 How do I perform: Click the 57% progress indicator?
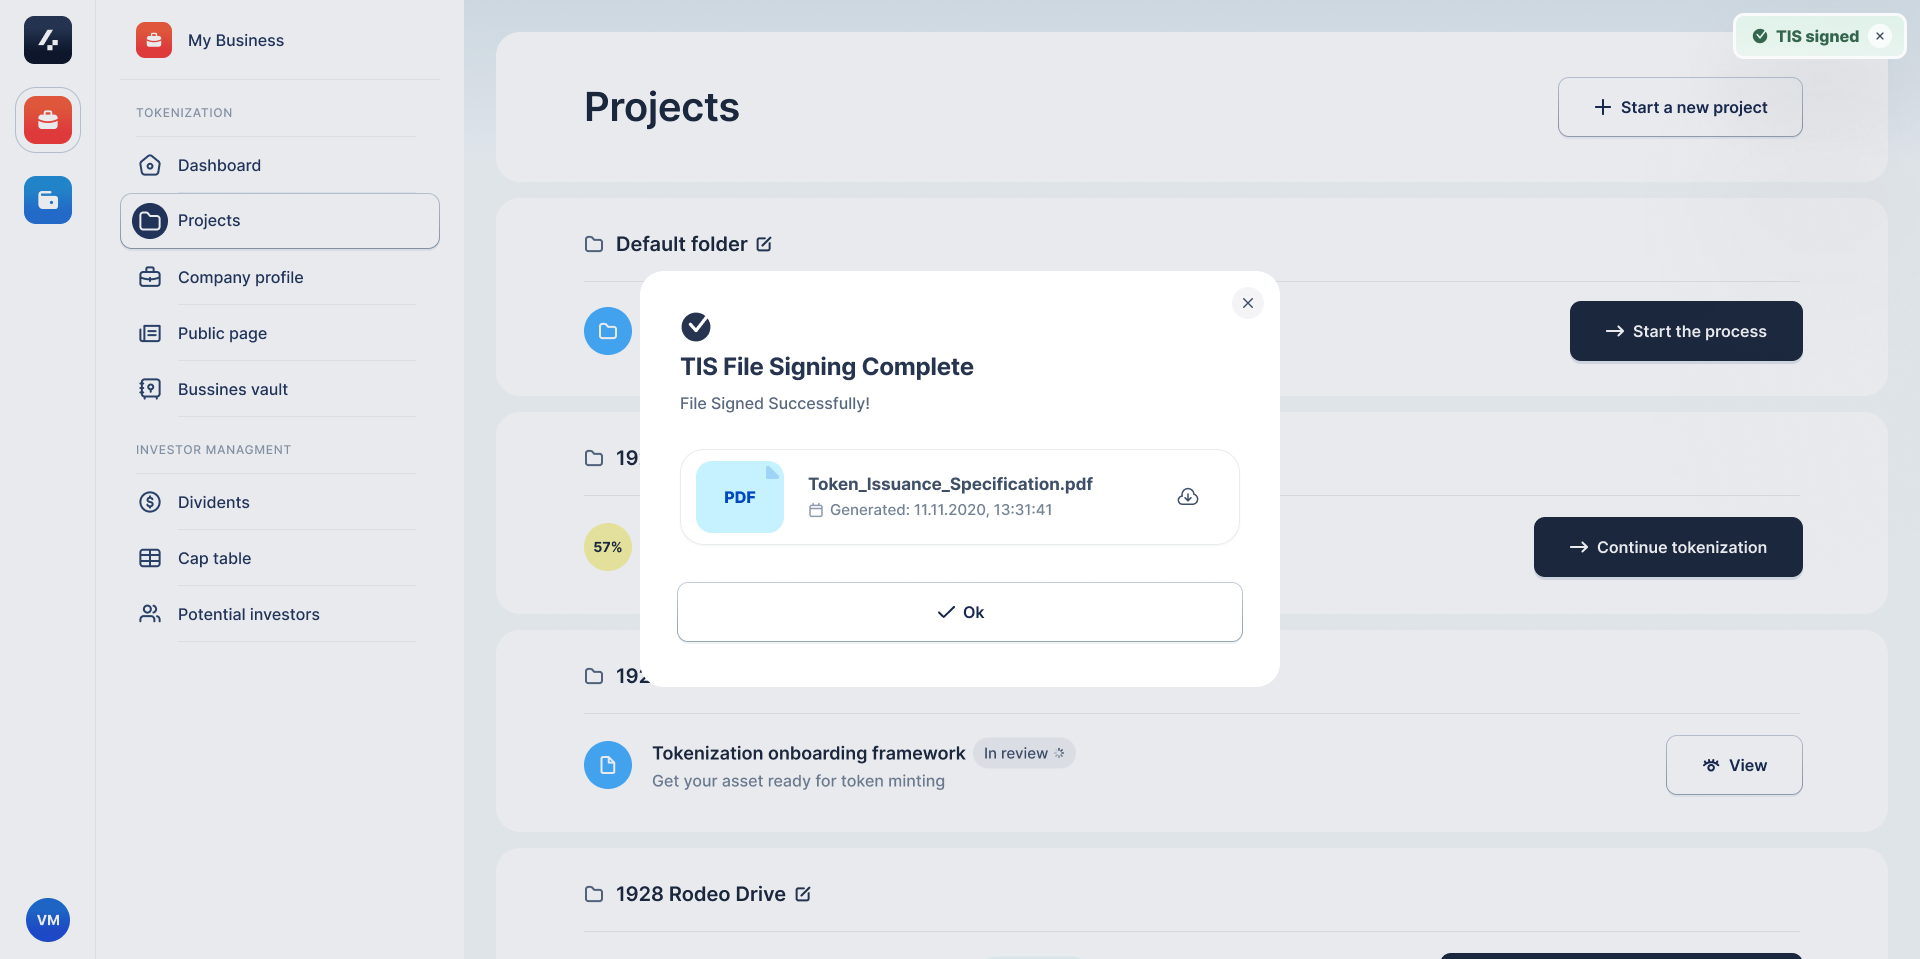(x=608, y=547)
